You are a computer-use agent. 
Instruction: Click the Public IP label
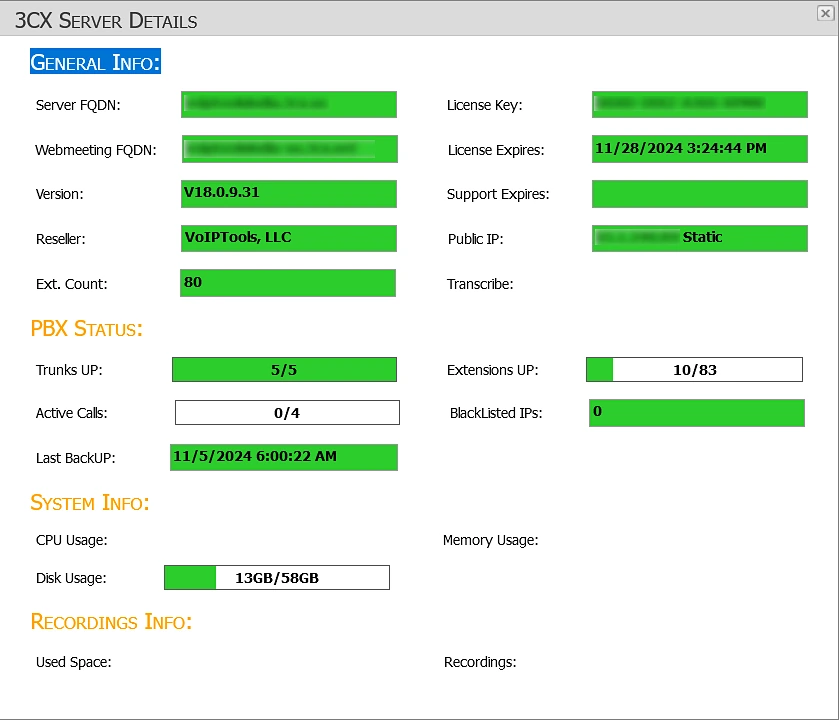coord(476,239)
